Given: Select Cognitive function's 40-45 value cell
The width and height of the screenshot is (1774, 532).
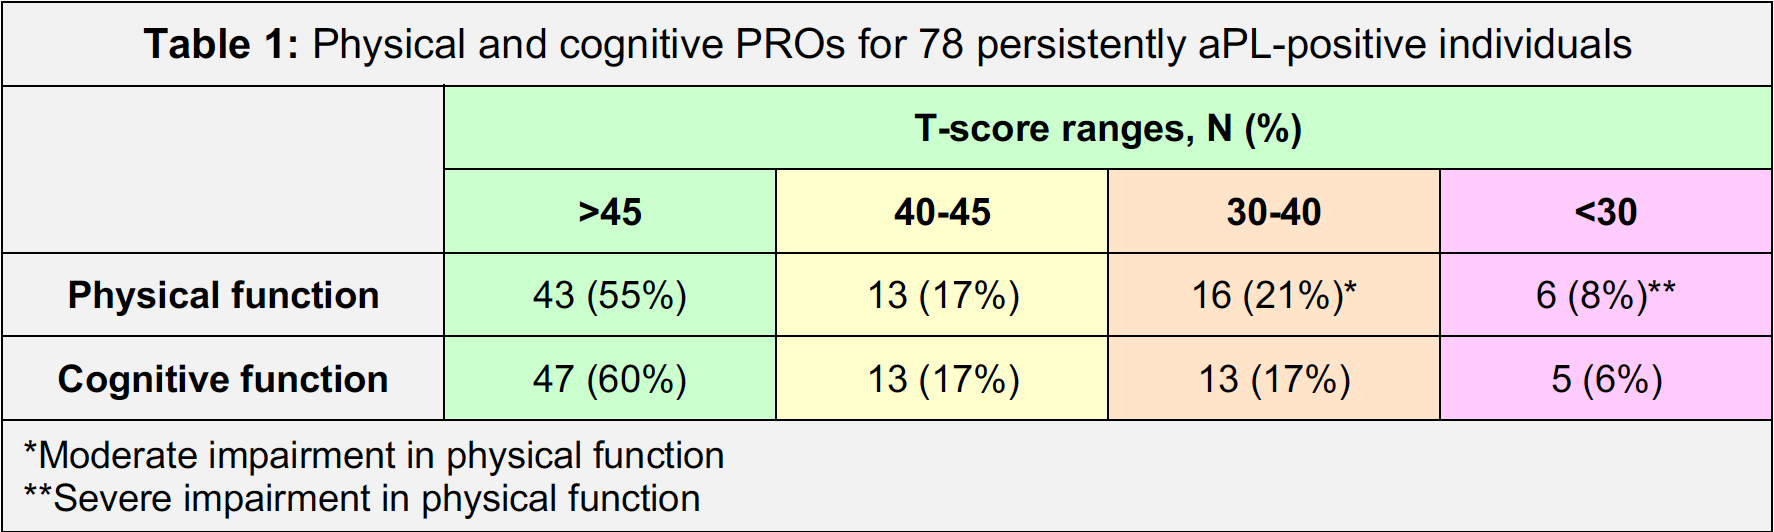Looking at the screenshot, I should (942, 379).
